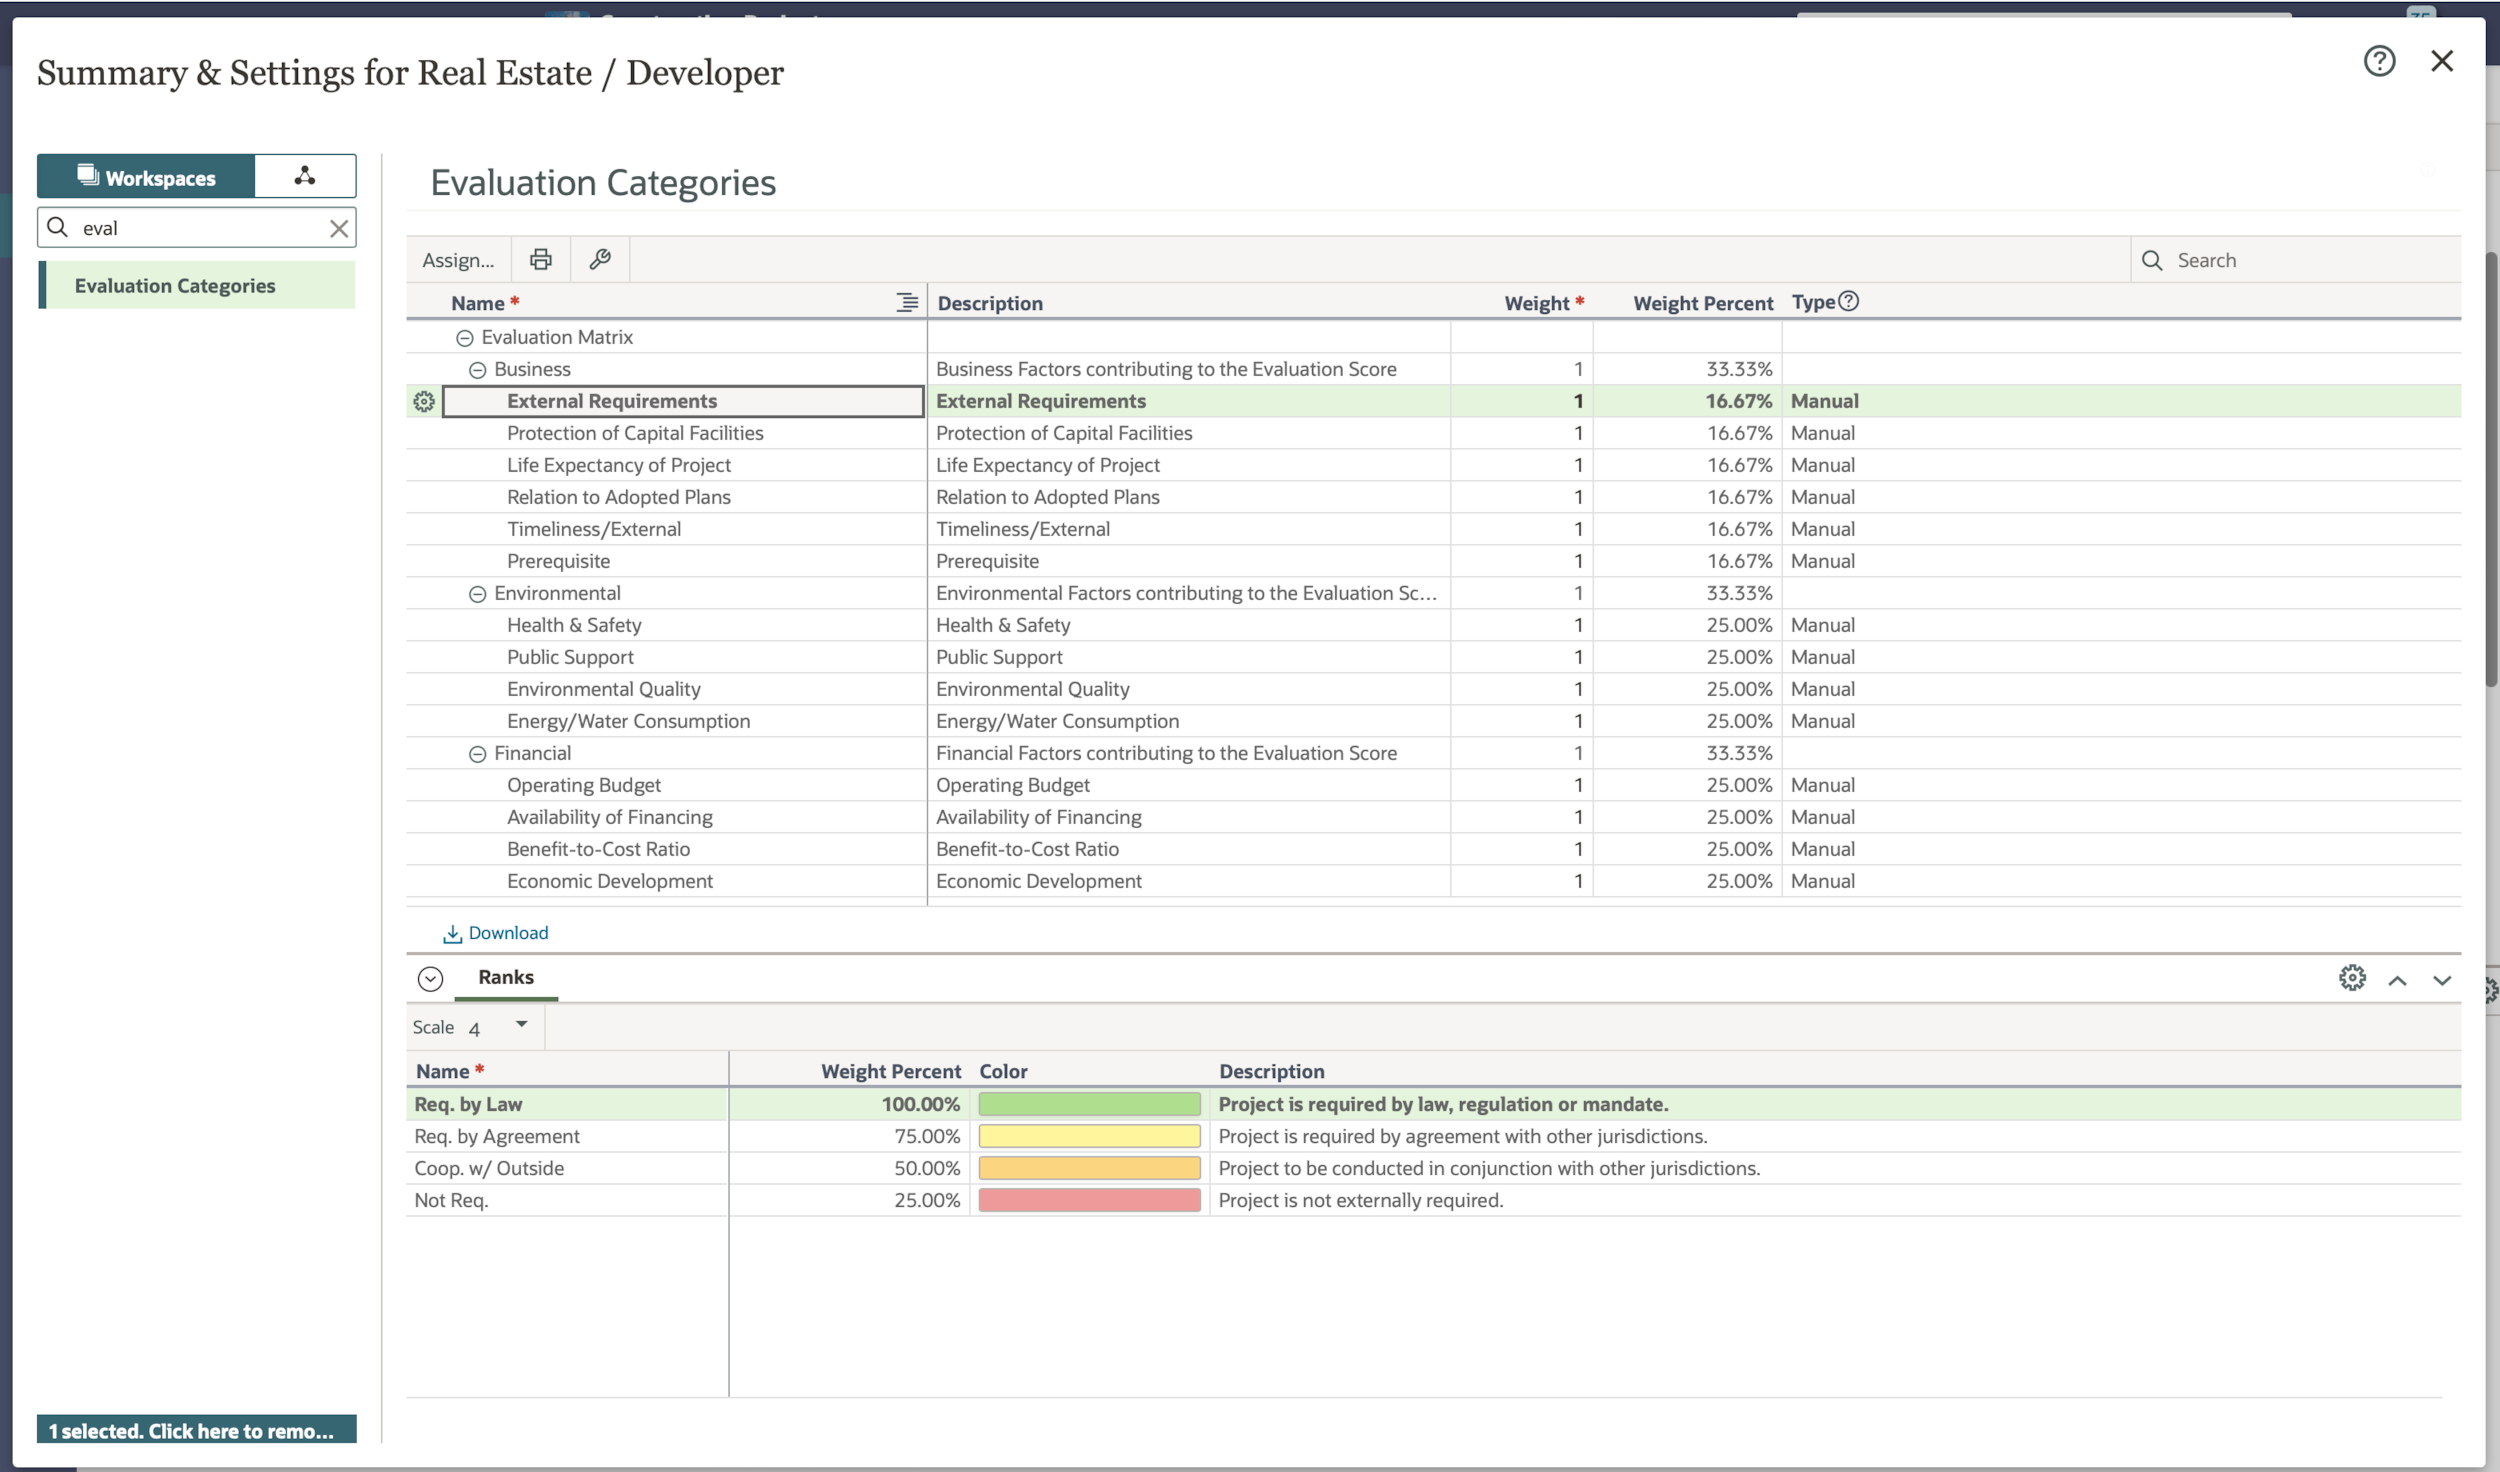
Task: Collapse the Environmental category group
Action: [x=478, y=594]
